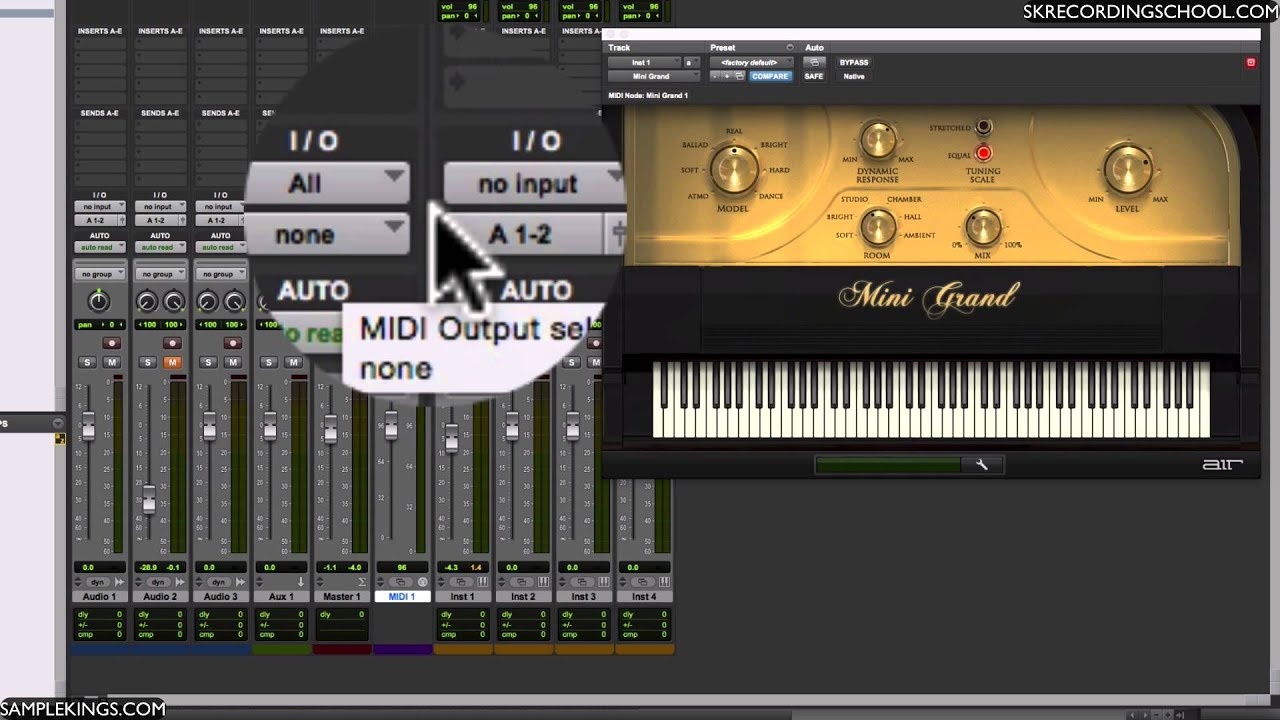Solo the Audio 2 track
1280x720 pixels.
pos(148,362)
